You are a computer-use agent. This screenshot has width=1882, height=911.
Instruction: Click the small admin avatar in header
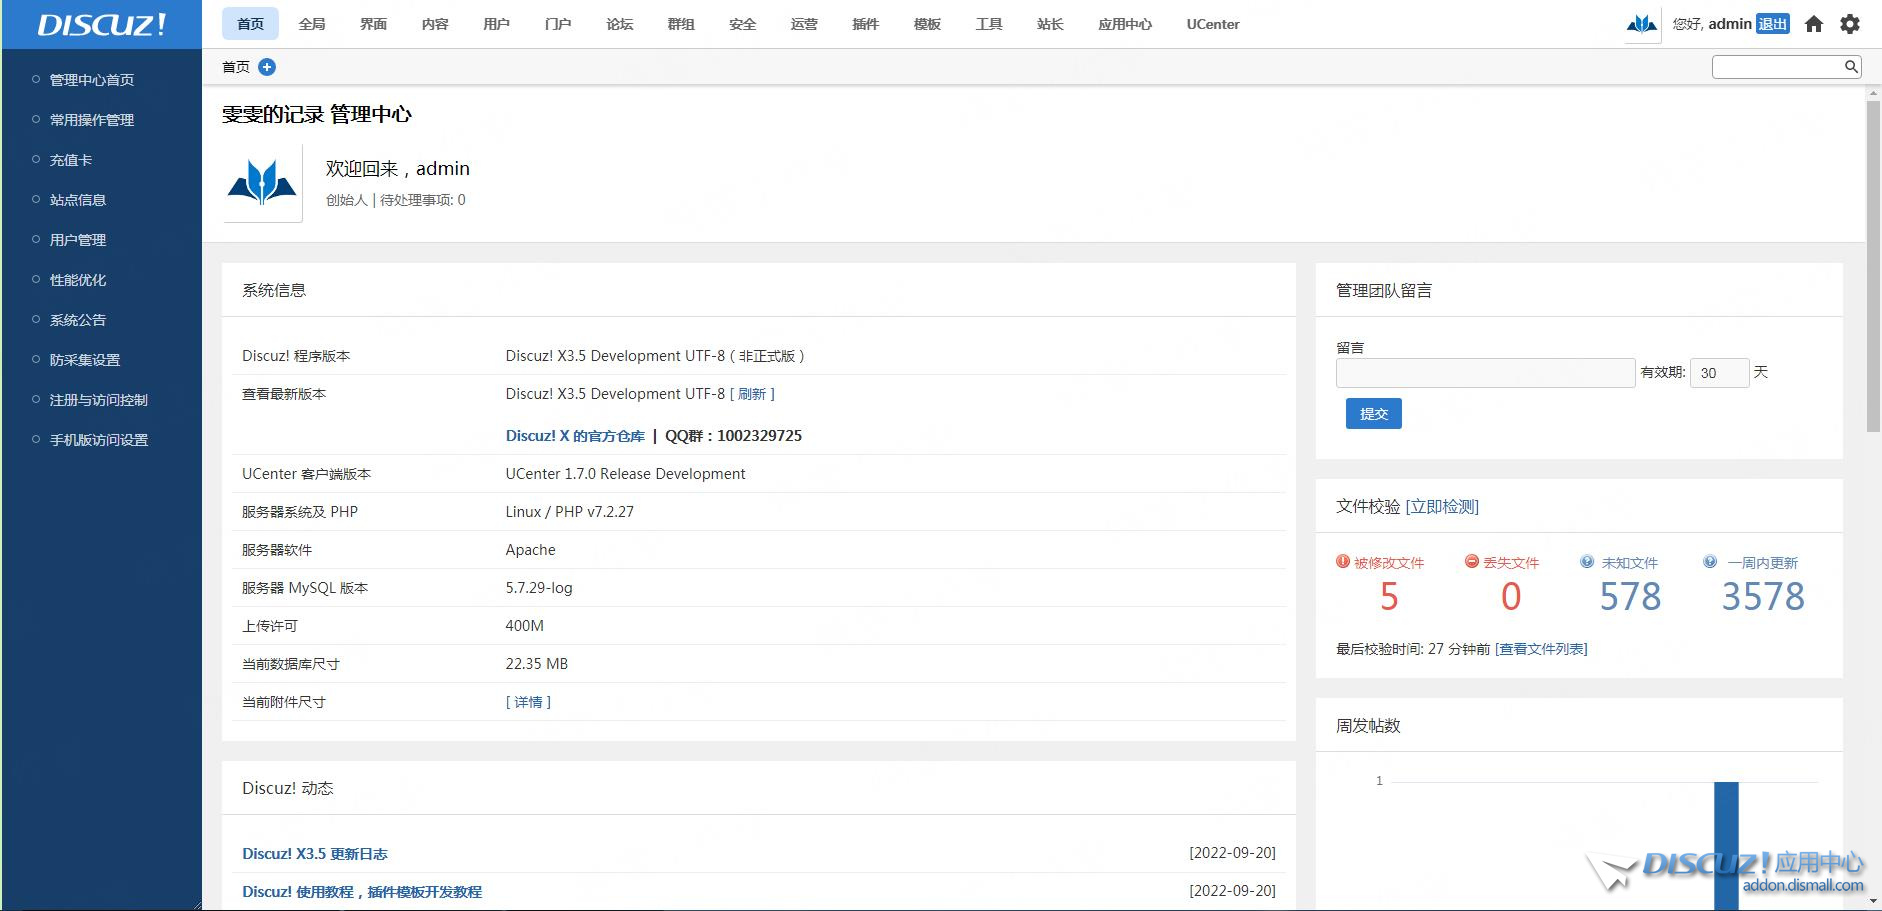click(1642, 24)
